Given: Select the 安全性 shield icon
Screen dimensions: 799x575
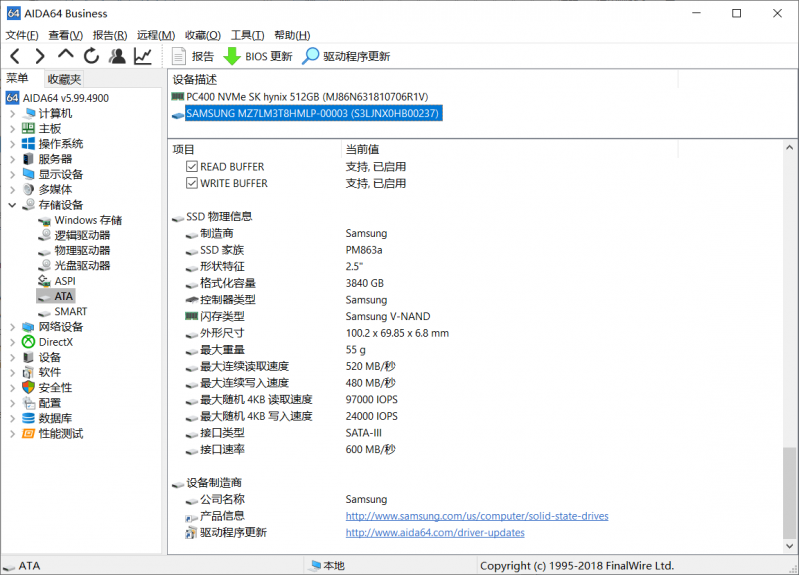Looking at the screenshot, I should point(29,387).
